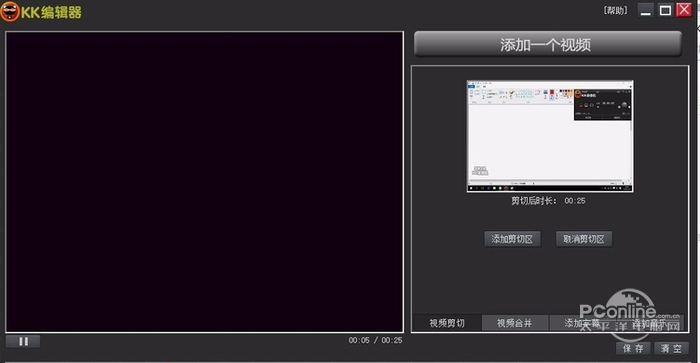This screenshot has height=363, width=700.
Task: Save the project with 保存 button
Action: click(x=633, y=348)
